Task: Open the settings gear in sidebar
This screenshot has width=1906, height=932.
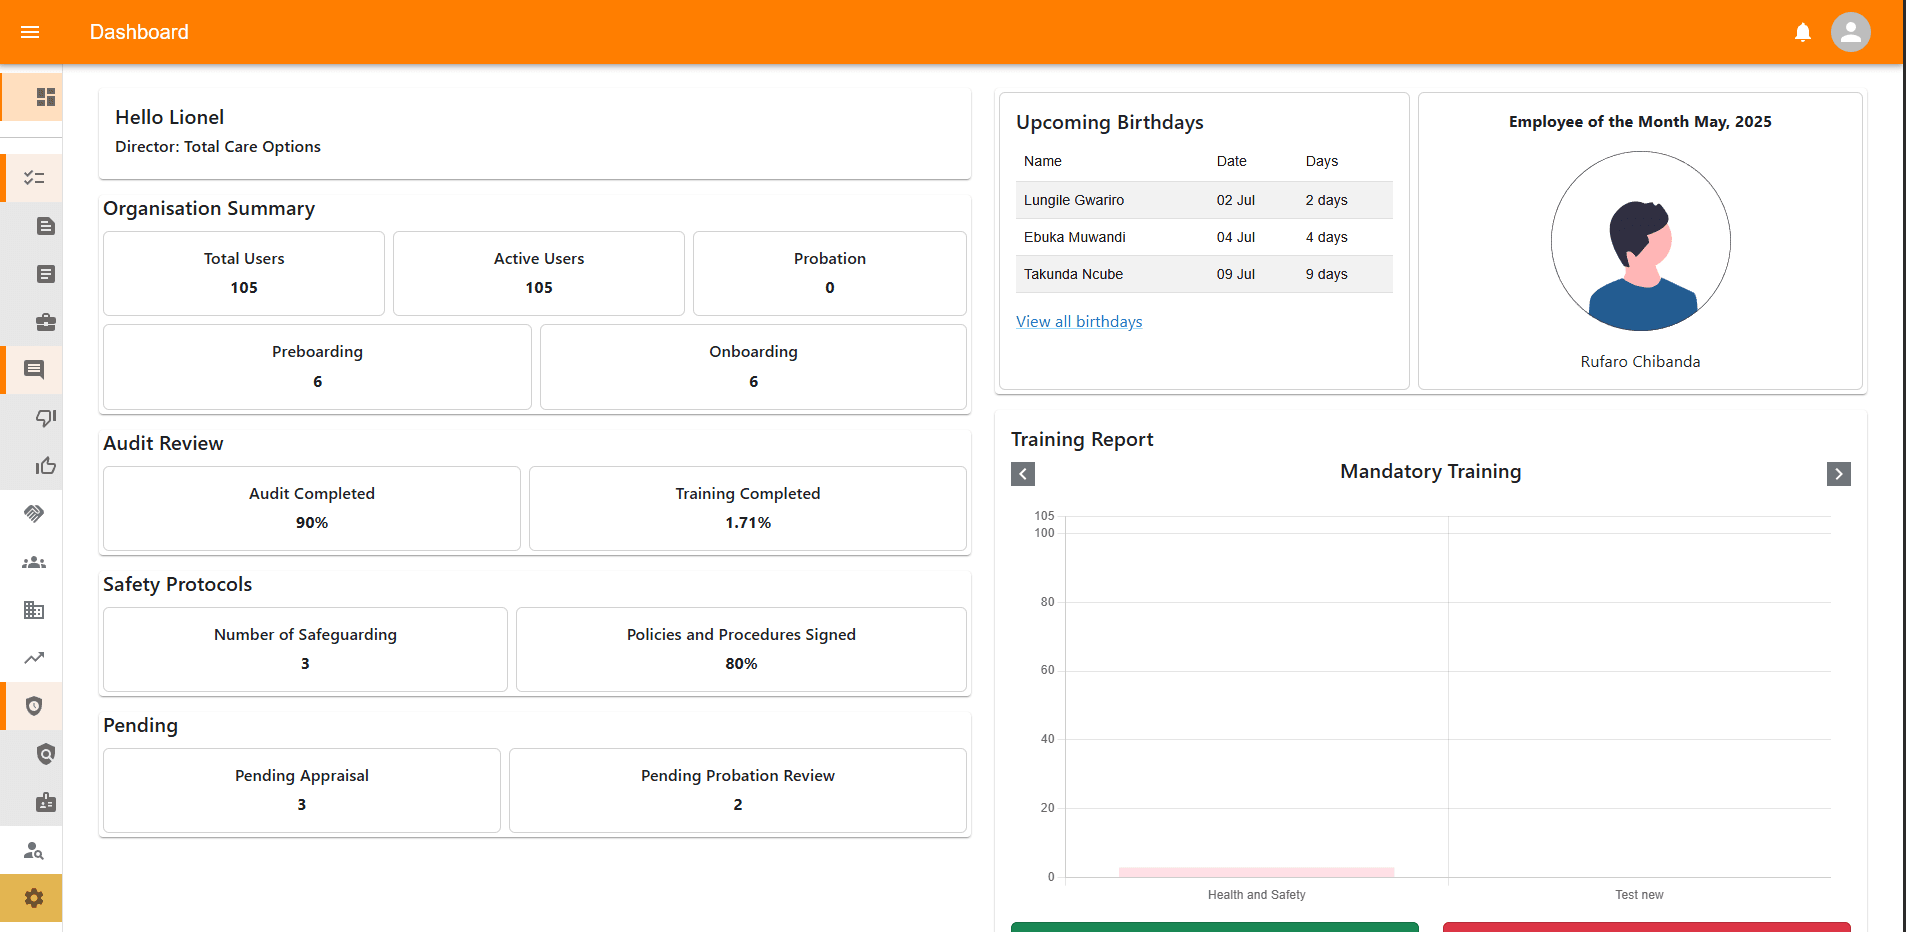Action: (34, 898)
